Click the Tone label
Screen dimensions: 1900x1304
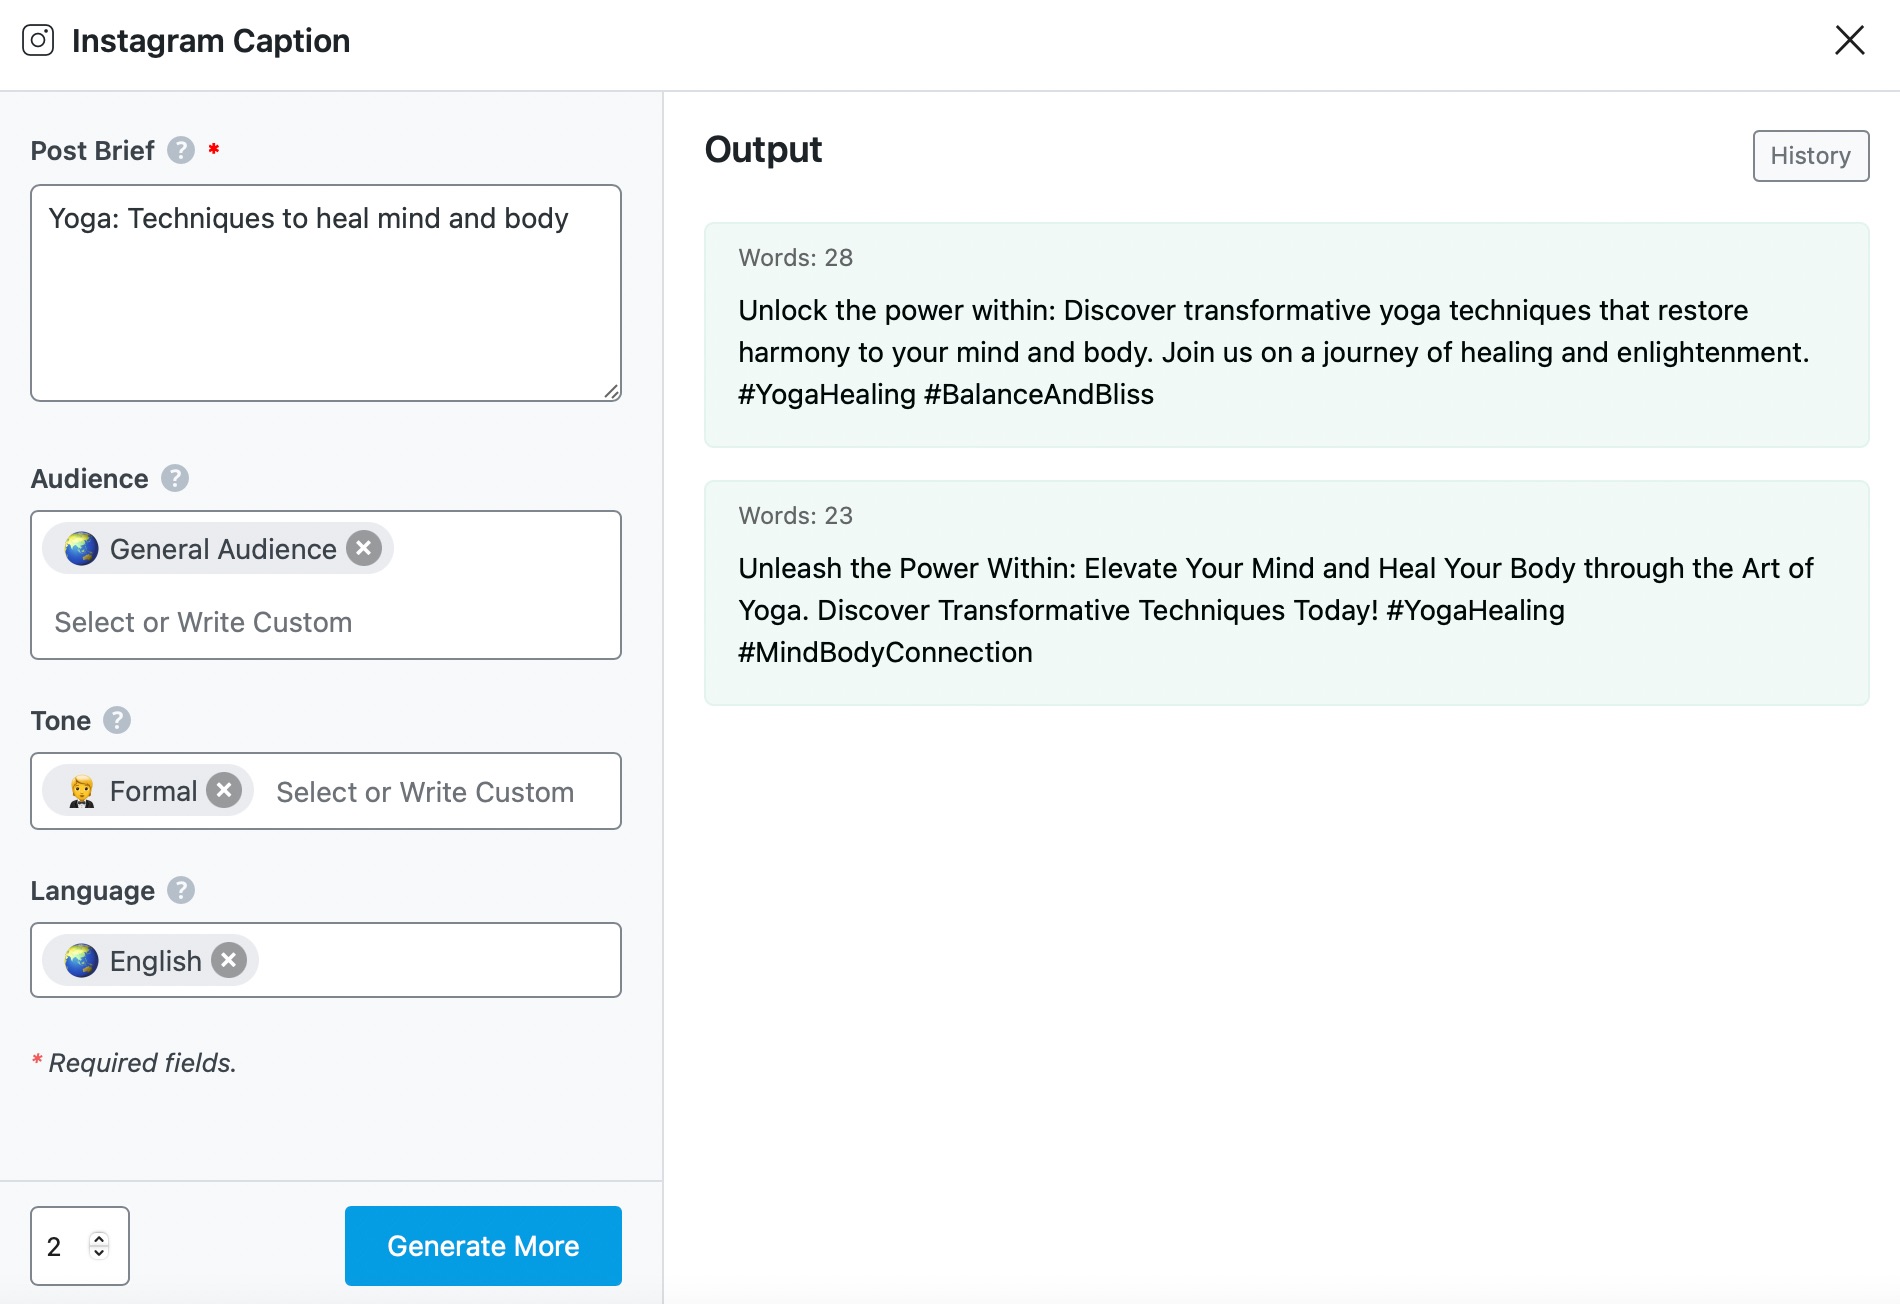tap(60, 721)
